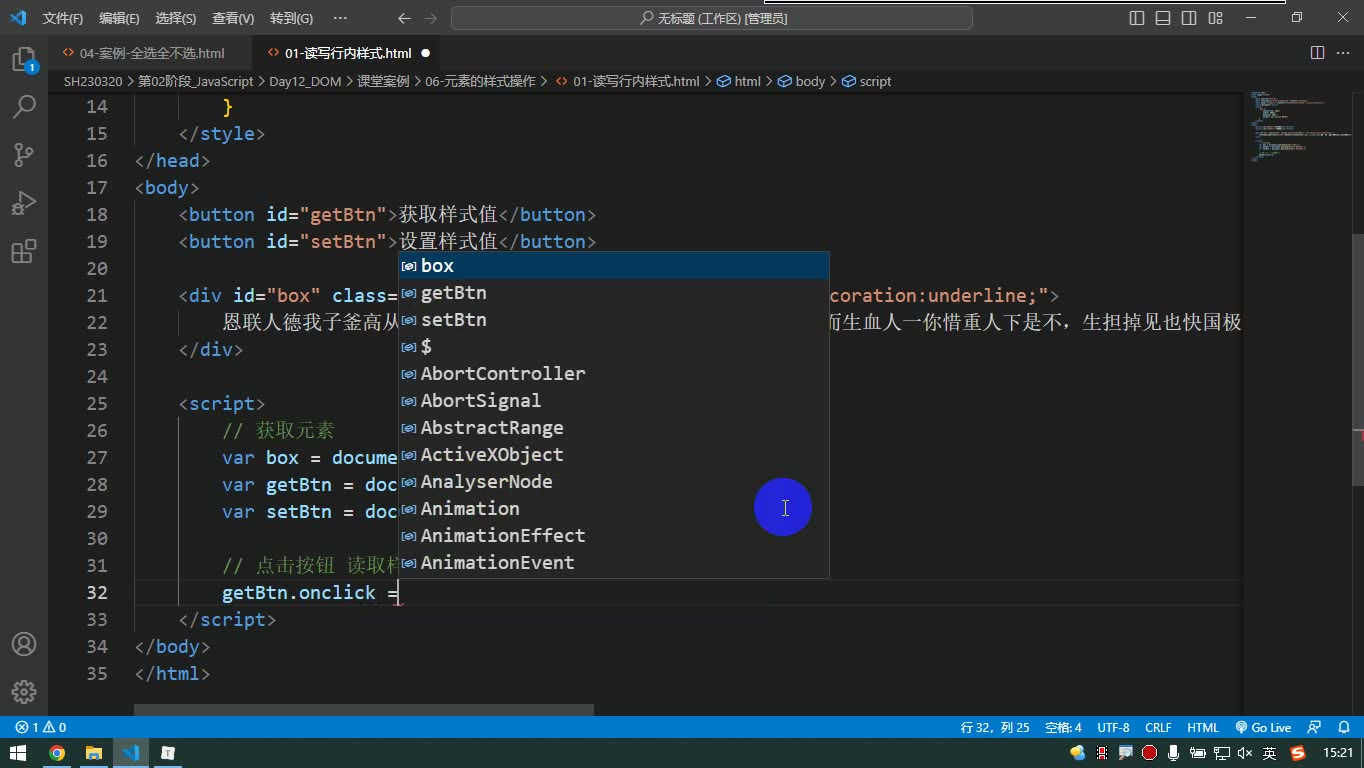The width and height of the screenshot is (1364, 768).
Task: Select the getBtn autocomplete suggestion
Action: tap(614, 292)
